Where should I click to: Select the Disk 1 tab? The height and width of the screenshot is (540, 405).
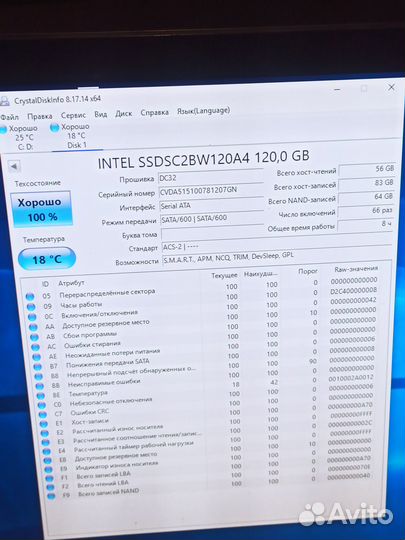click(74, 136)
